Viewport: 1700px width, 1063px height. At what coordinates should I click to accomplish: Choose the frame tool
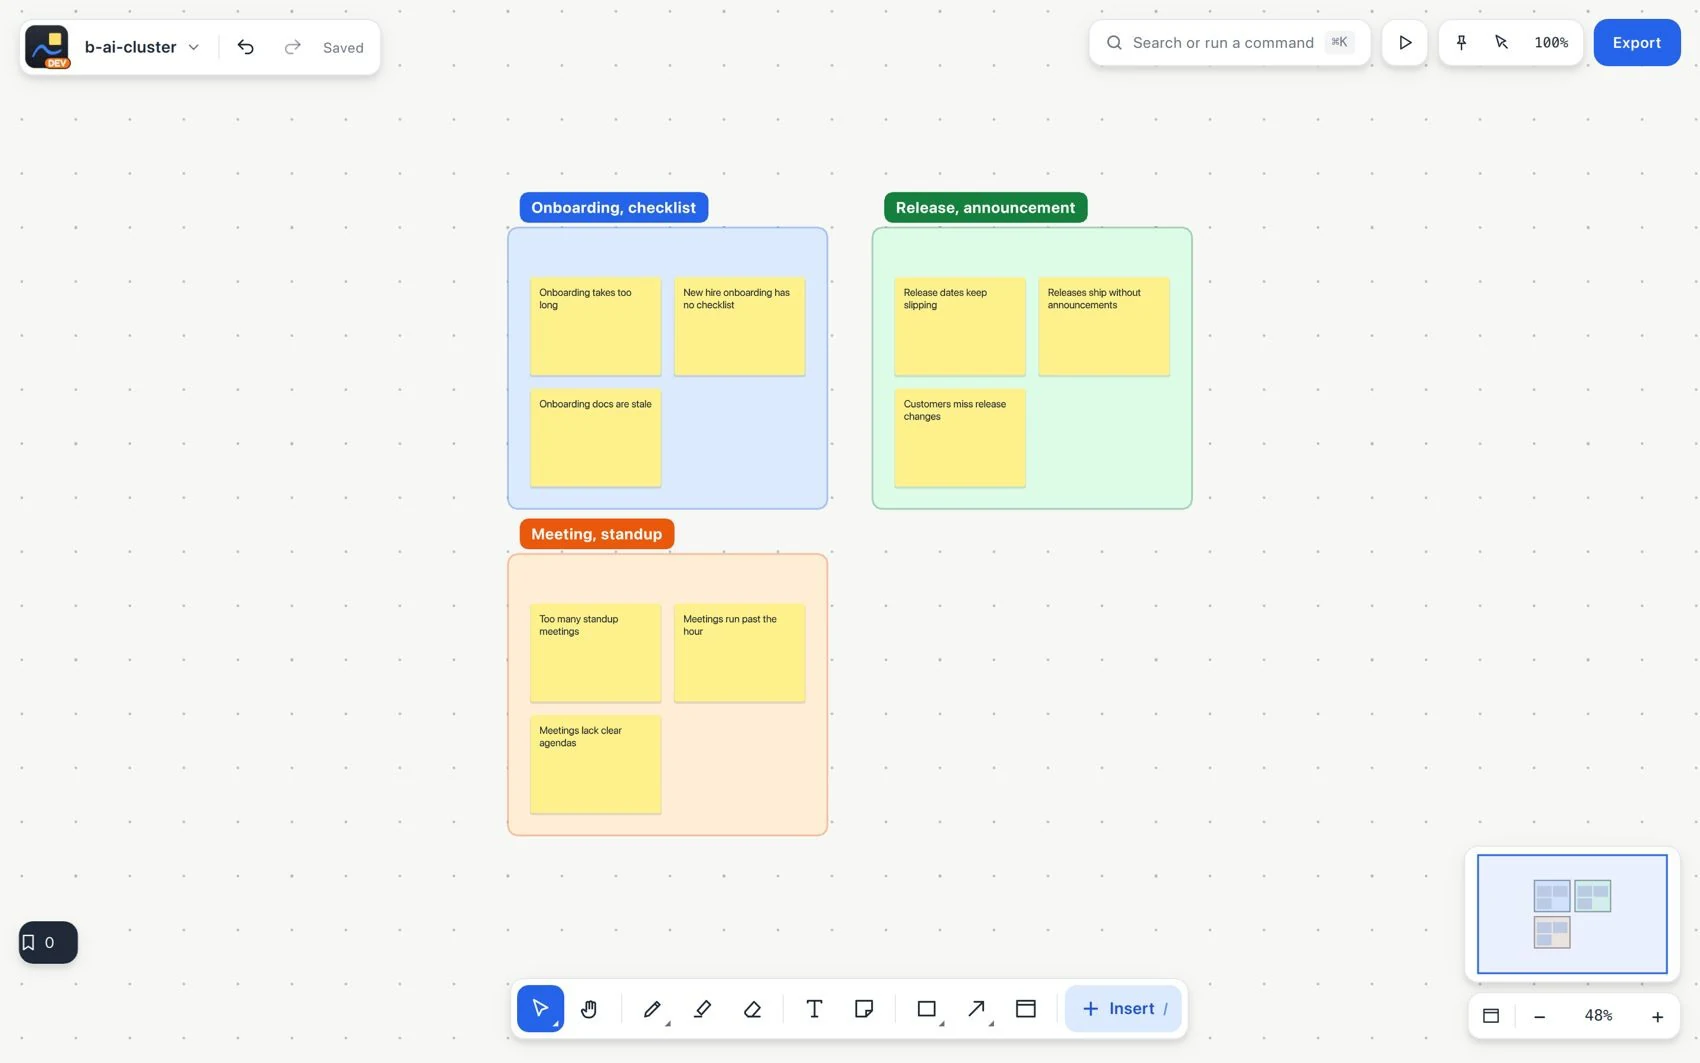[x=1026, y=1008]
